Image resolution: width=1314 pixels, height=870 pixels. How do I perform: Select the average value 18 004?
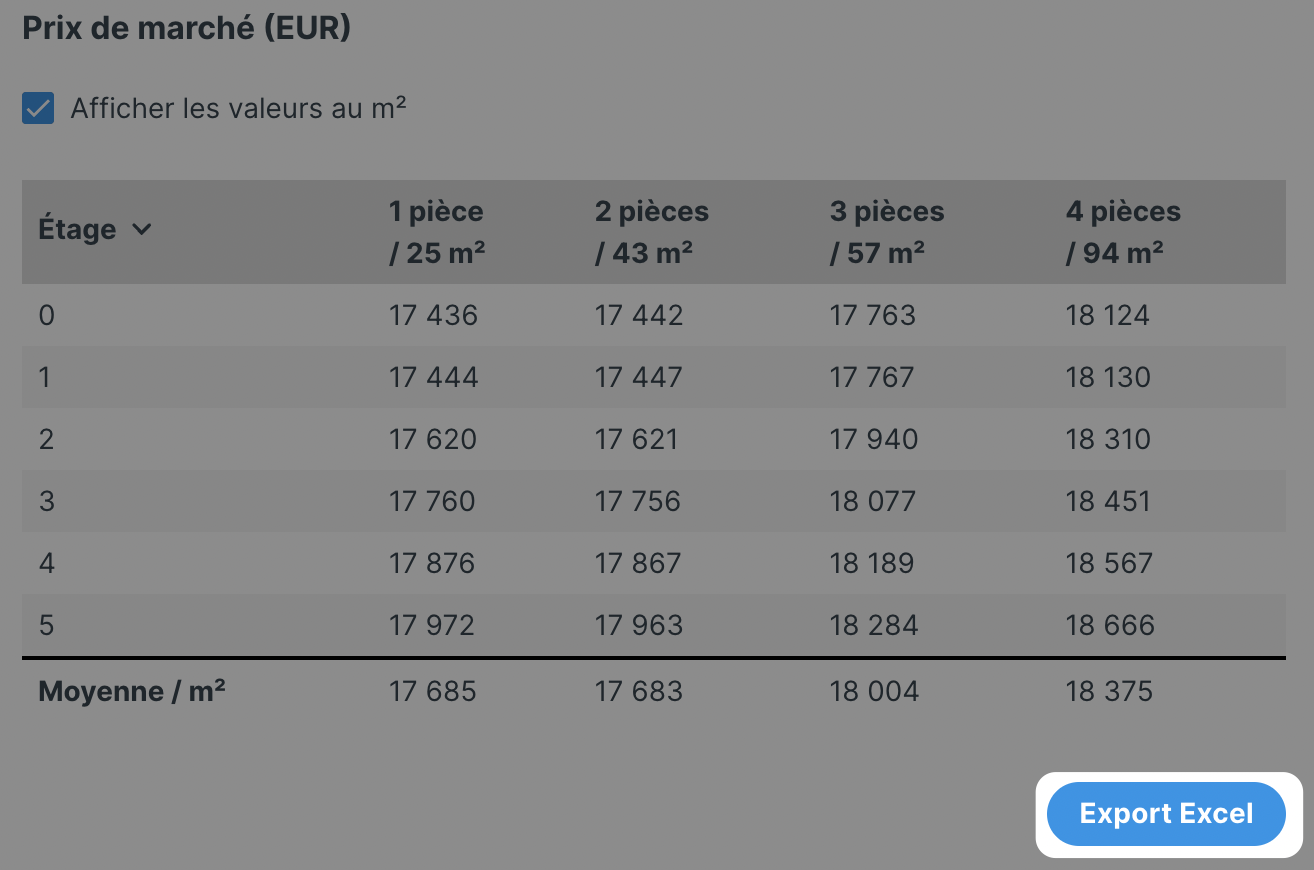click(874, 692)
